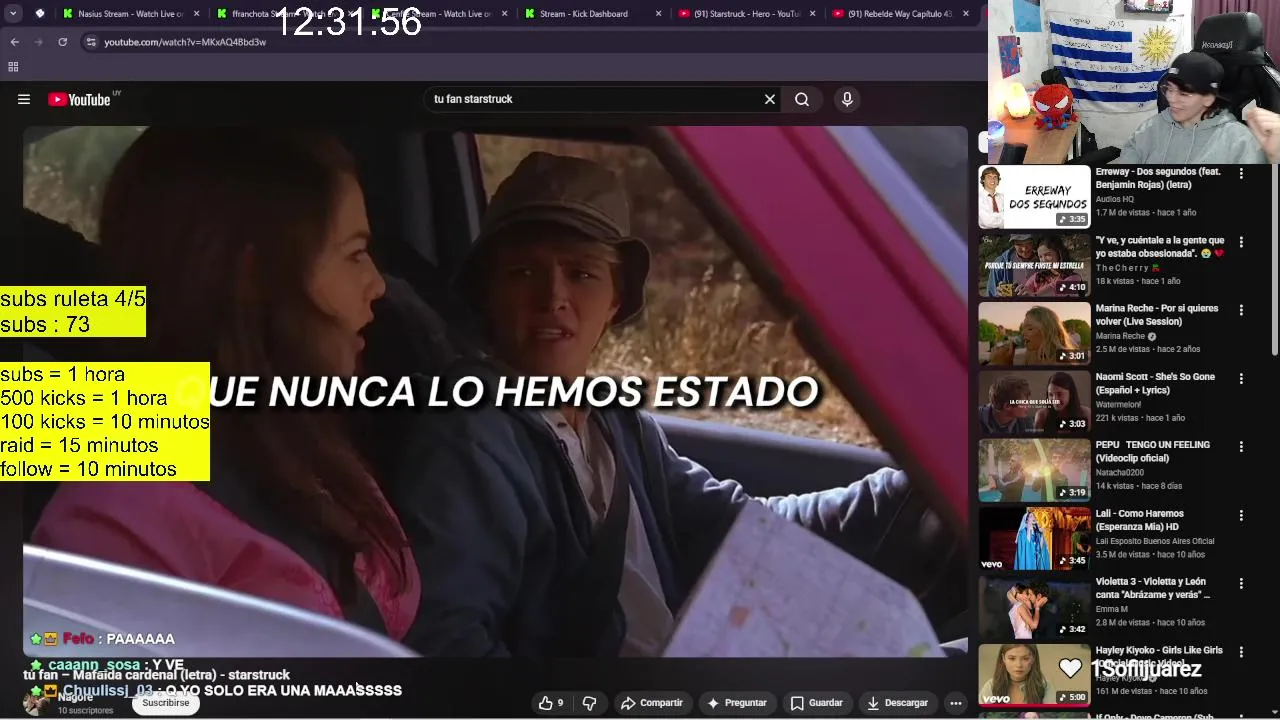Like the video with the thumbs up button

click(551, 703)
